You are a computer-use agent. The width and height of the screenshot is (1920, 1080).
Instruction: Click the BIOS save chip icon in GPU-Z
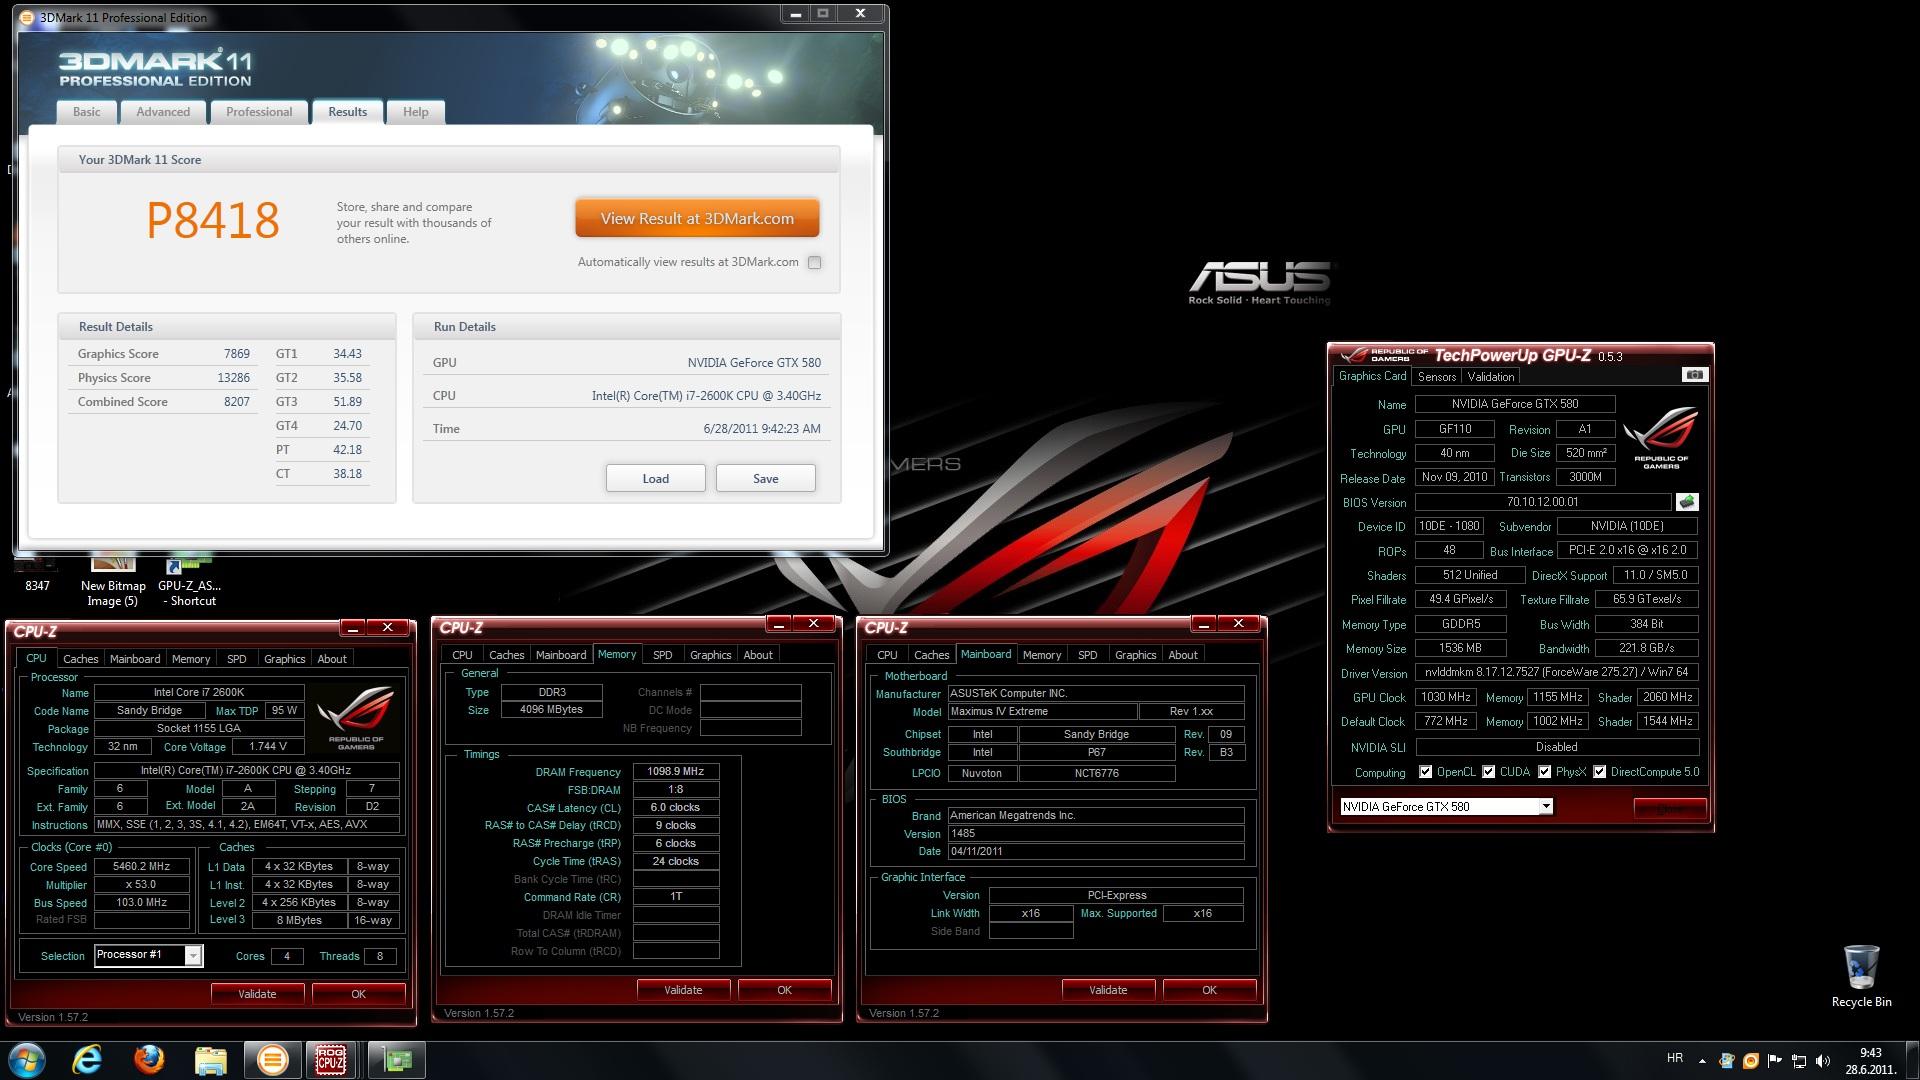tap(1687, 502)
